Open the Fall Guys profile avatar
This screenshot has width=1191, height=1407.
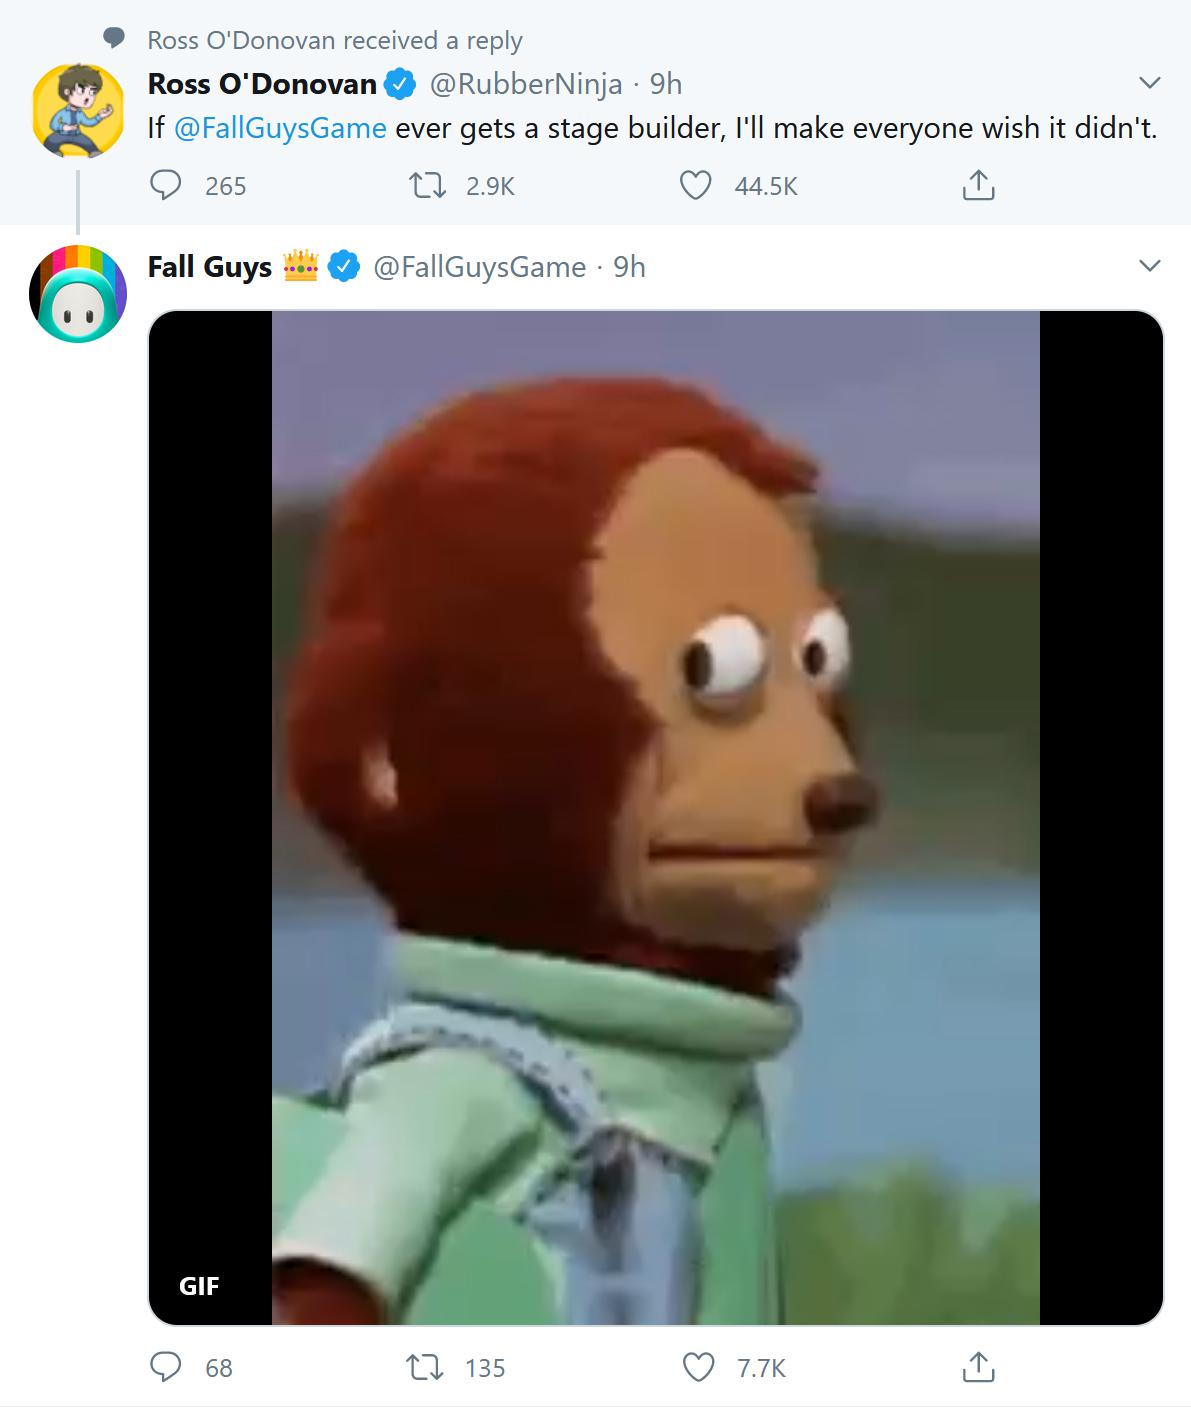[x=78, y=294]
